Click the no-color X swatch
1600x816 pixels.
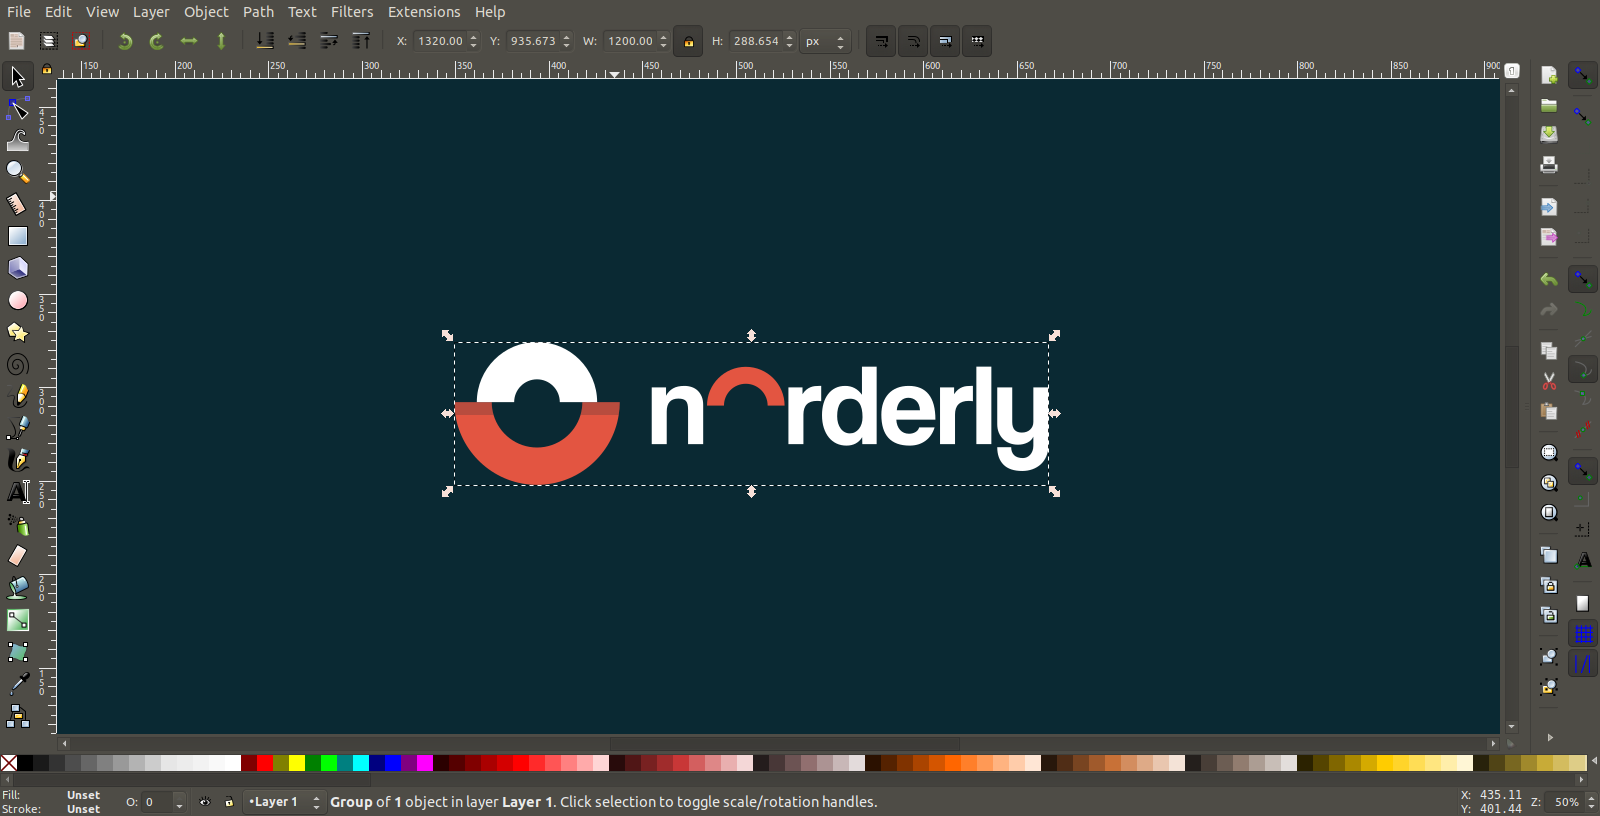coord(9,763)
